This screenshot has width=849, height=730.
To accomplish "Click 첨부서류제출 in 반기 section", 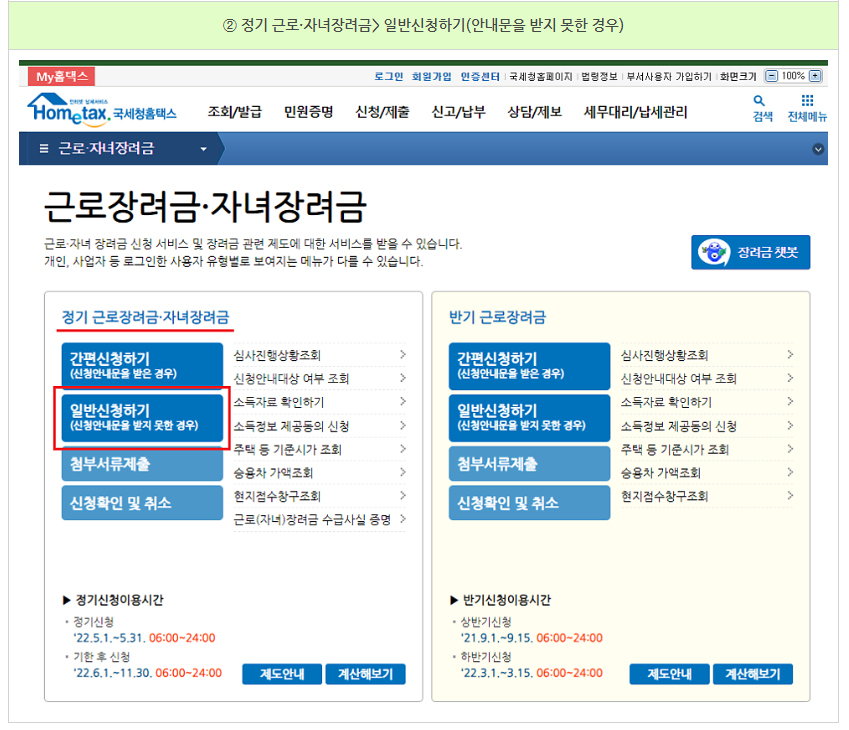I will tap(530, 464).
